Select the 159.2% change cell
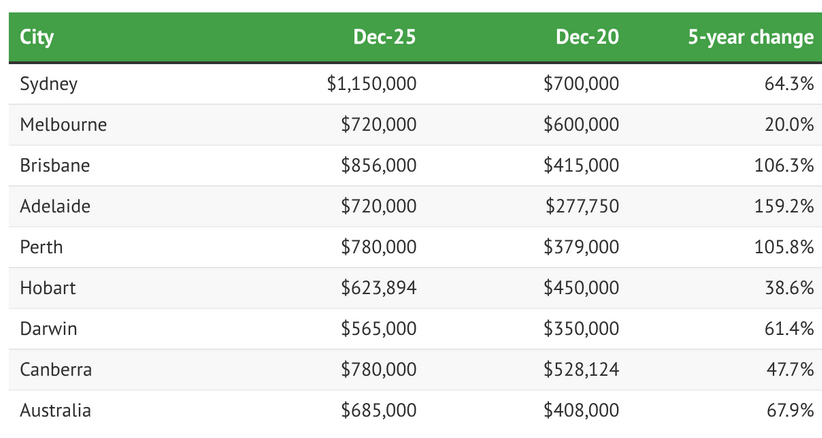Viewport: 822px width, 438px height. click(784, 206)
